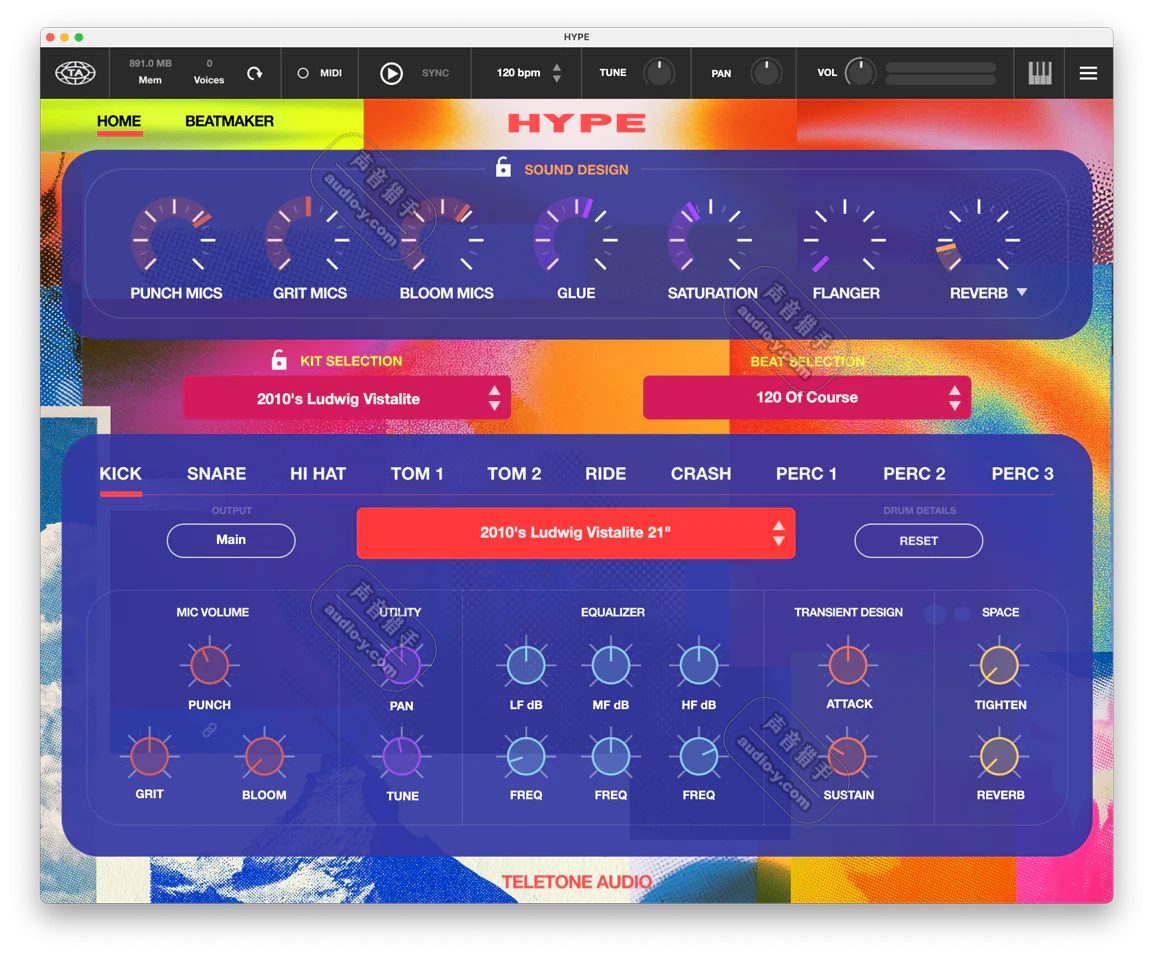Select the HI HAT tab
Image resolution: width=1153 pixels, height=956 pixels.
click(x=318, y=474)
